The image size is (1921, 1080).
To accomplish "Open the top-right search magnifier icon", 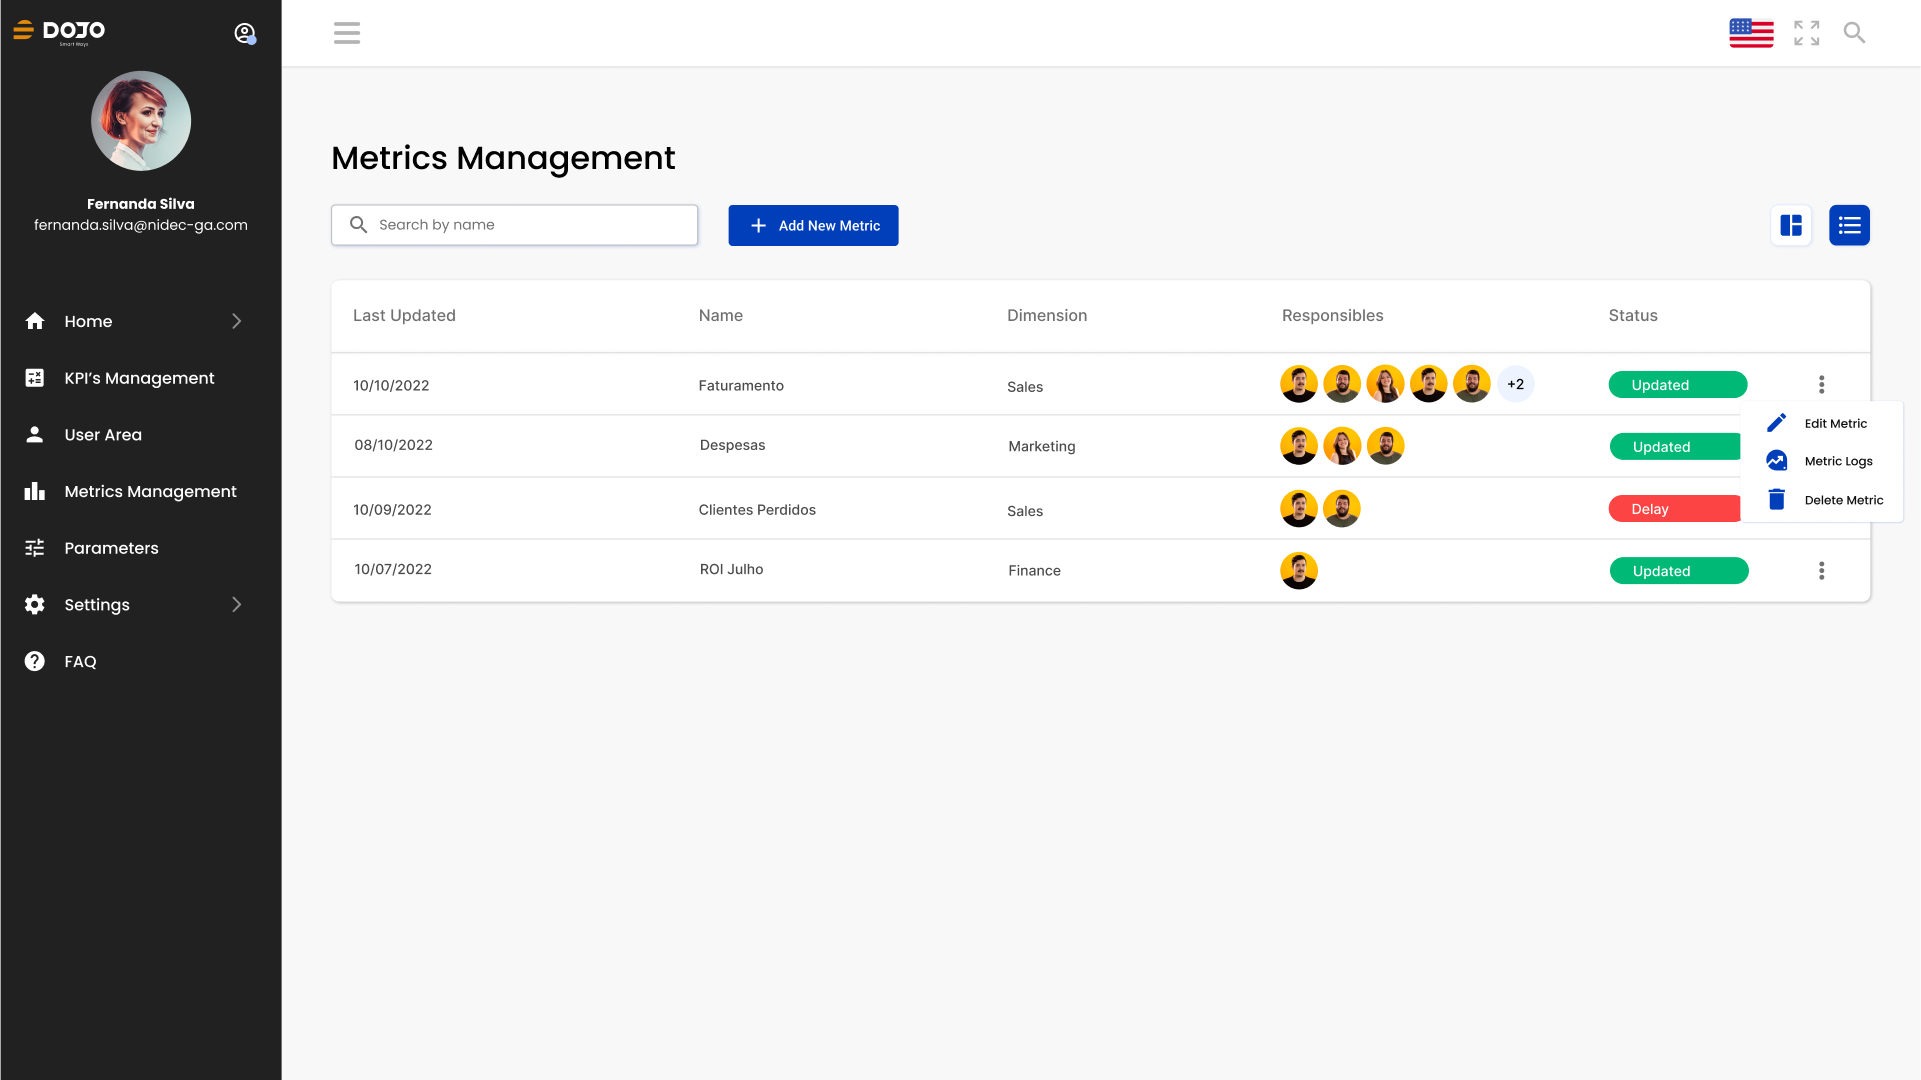I will coord(1854,33).
